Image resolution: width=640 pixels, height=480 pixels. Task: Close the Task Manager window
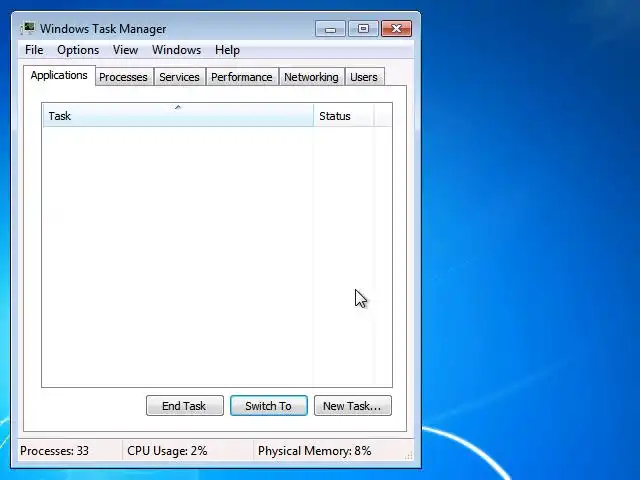pos(396,29)
